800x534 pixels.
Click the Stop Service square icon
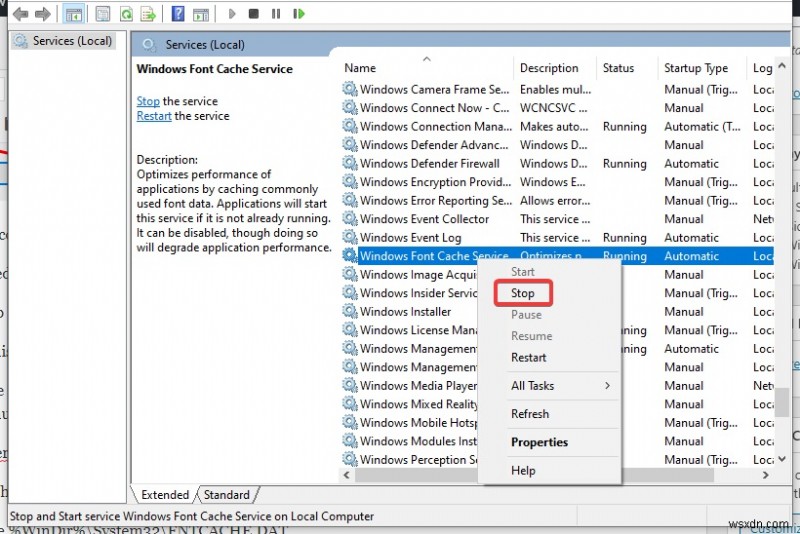[x=254, y=14]
